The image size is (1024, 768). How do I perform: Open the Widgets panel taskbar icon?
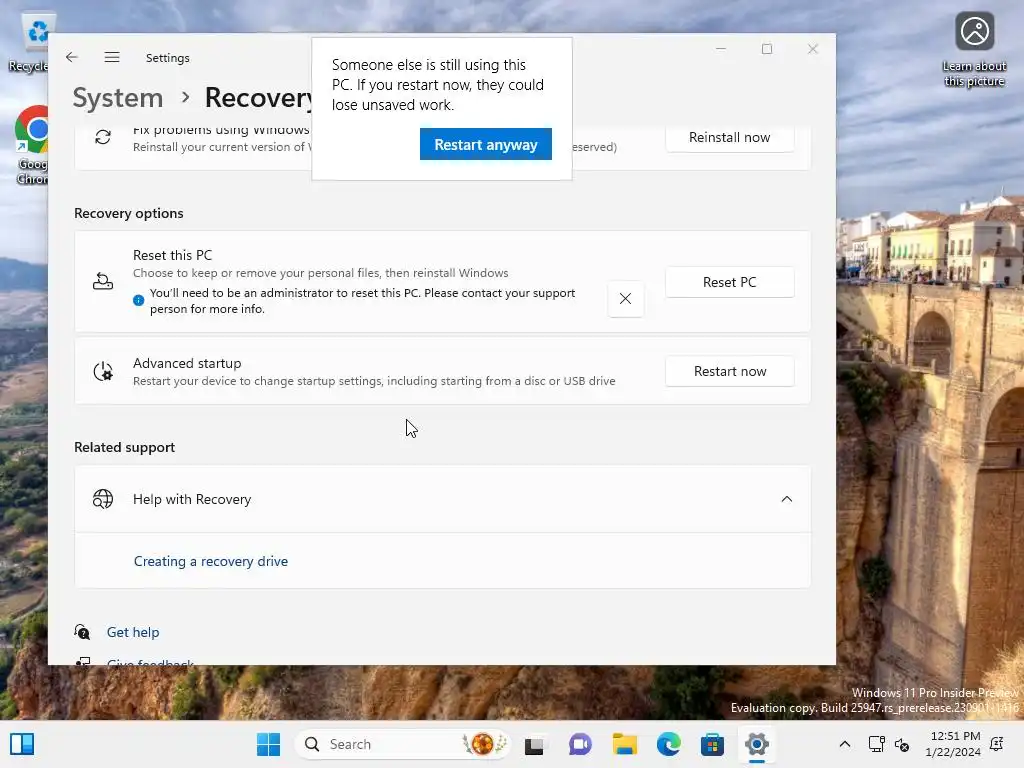pos(22,744)
